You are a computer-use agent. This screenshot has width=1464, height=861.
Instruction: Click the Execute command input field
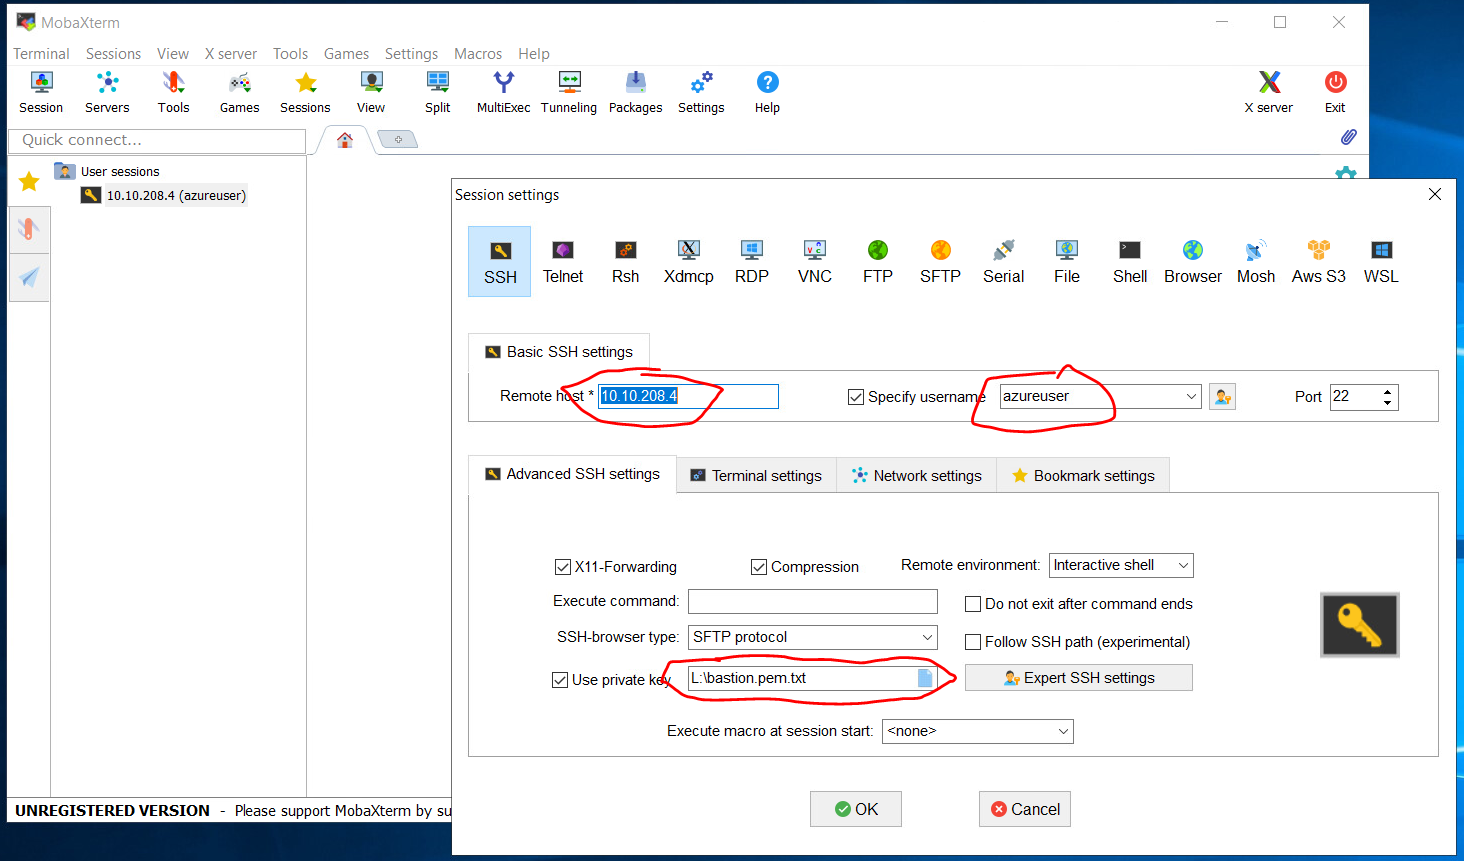(813, 601)
